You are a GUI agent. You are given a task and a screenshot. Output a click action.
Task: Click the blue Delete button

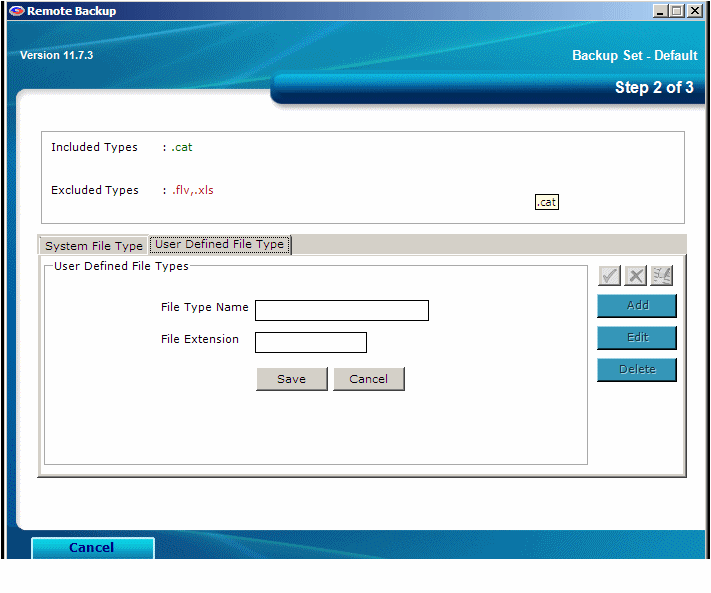(637, 369)
